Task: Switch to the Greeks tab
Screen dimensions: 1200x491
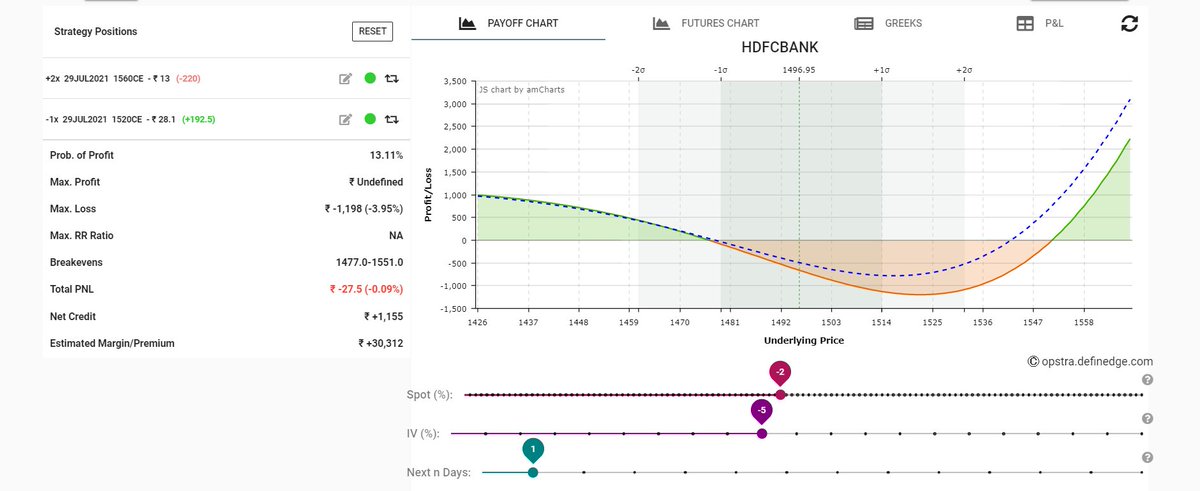Action: (889, 23)
